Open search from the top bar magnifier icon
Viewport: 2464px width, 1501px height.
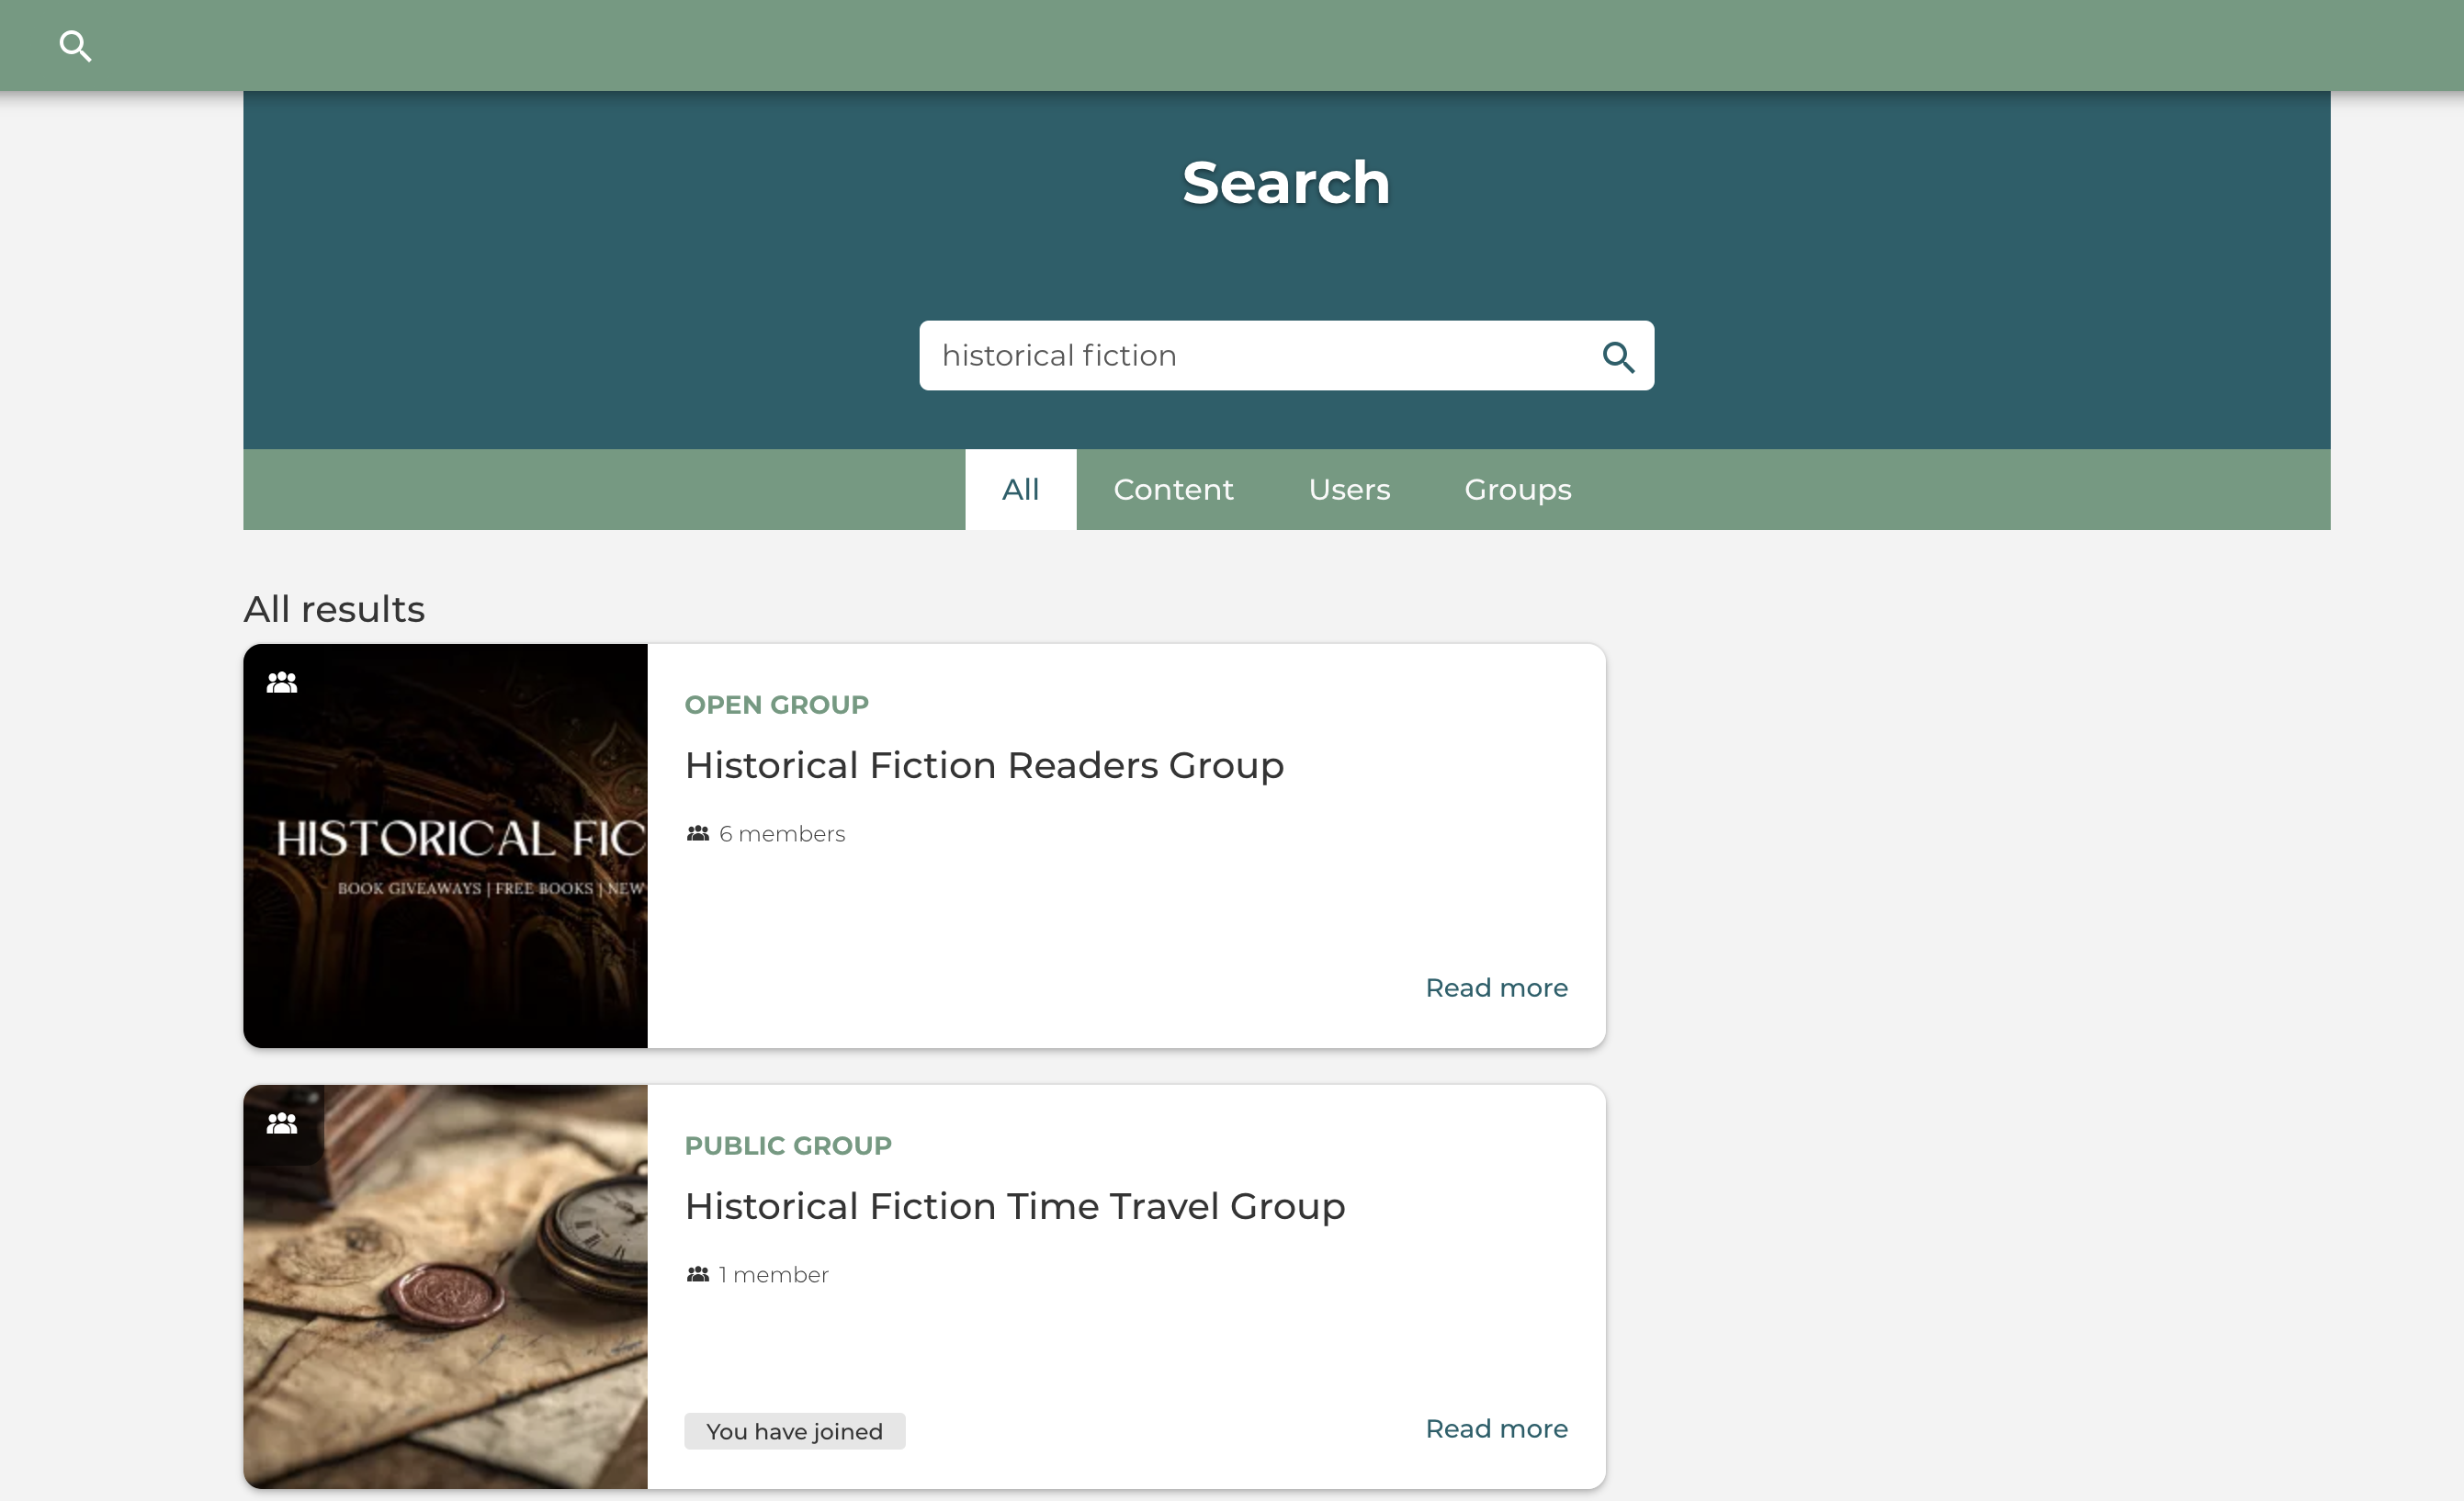(75, 46)
